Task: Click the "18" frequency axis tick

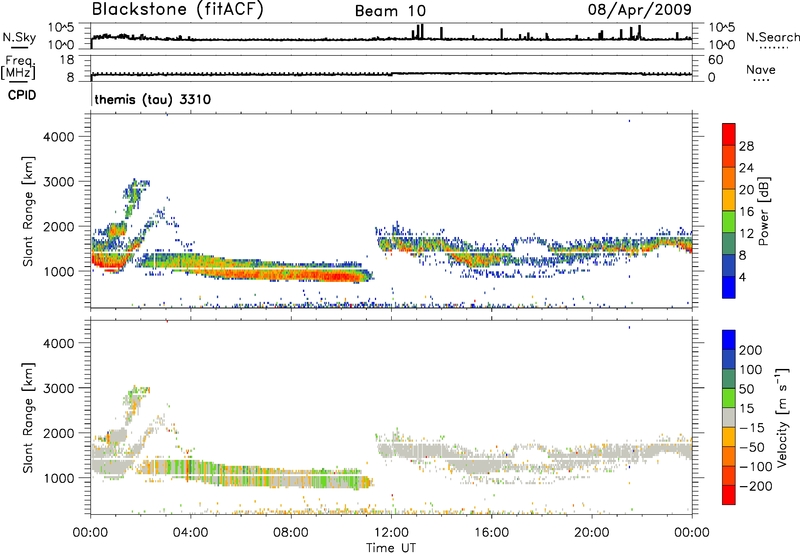Action: click(67, 60)
